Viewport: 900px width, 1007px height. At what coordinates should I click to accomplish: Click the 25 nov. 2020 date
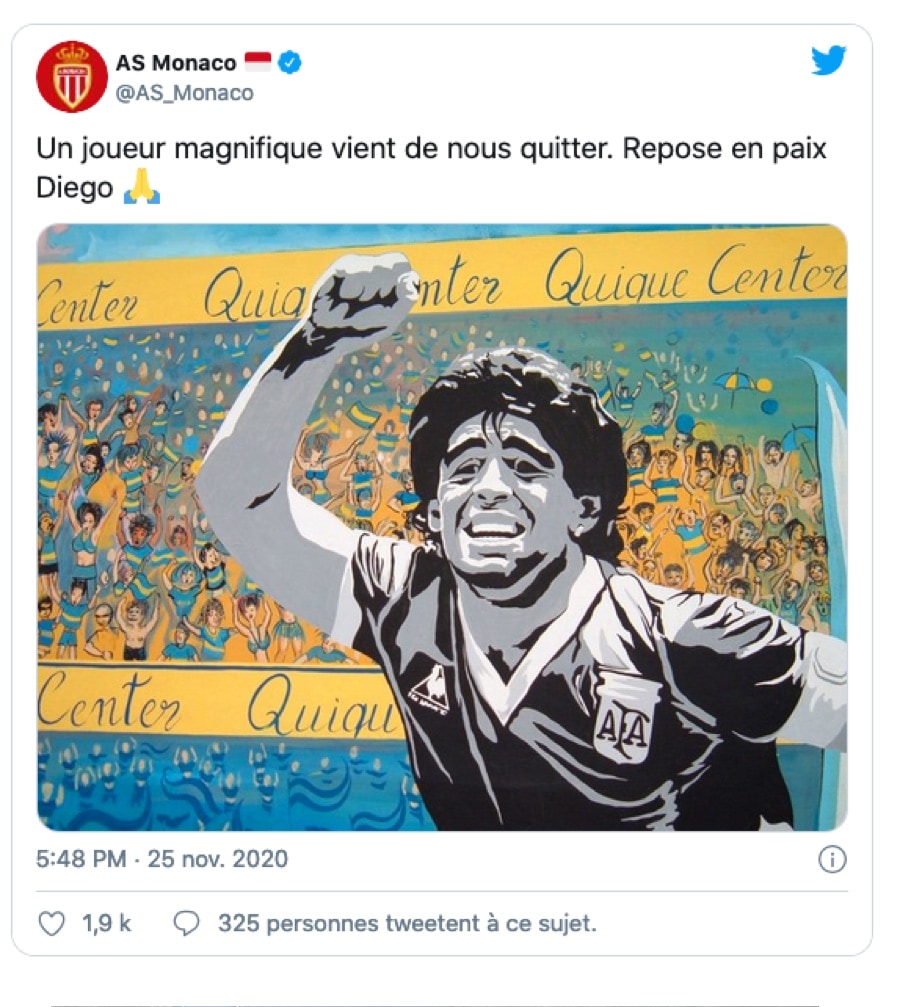click(218, 859)
